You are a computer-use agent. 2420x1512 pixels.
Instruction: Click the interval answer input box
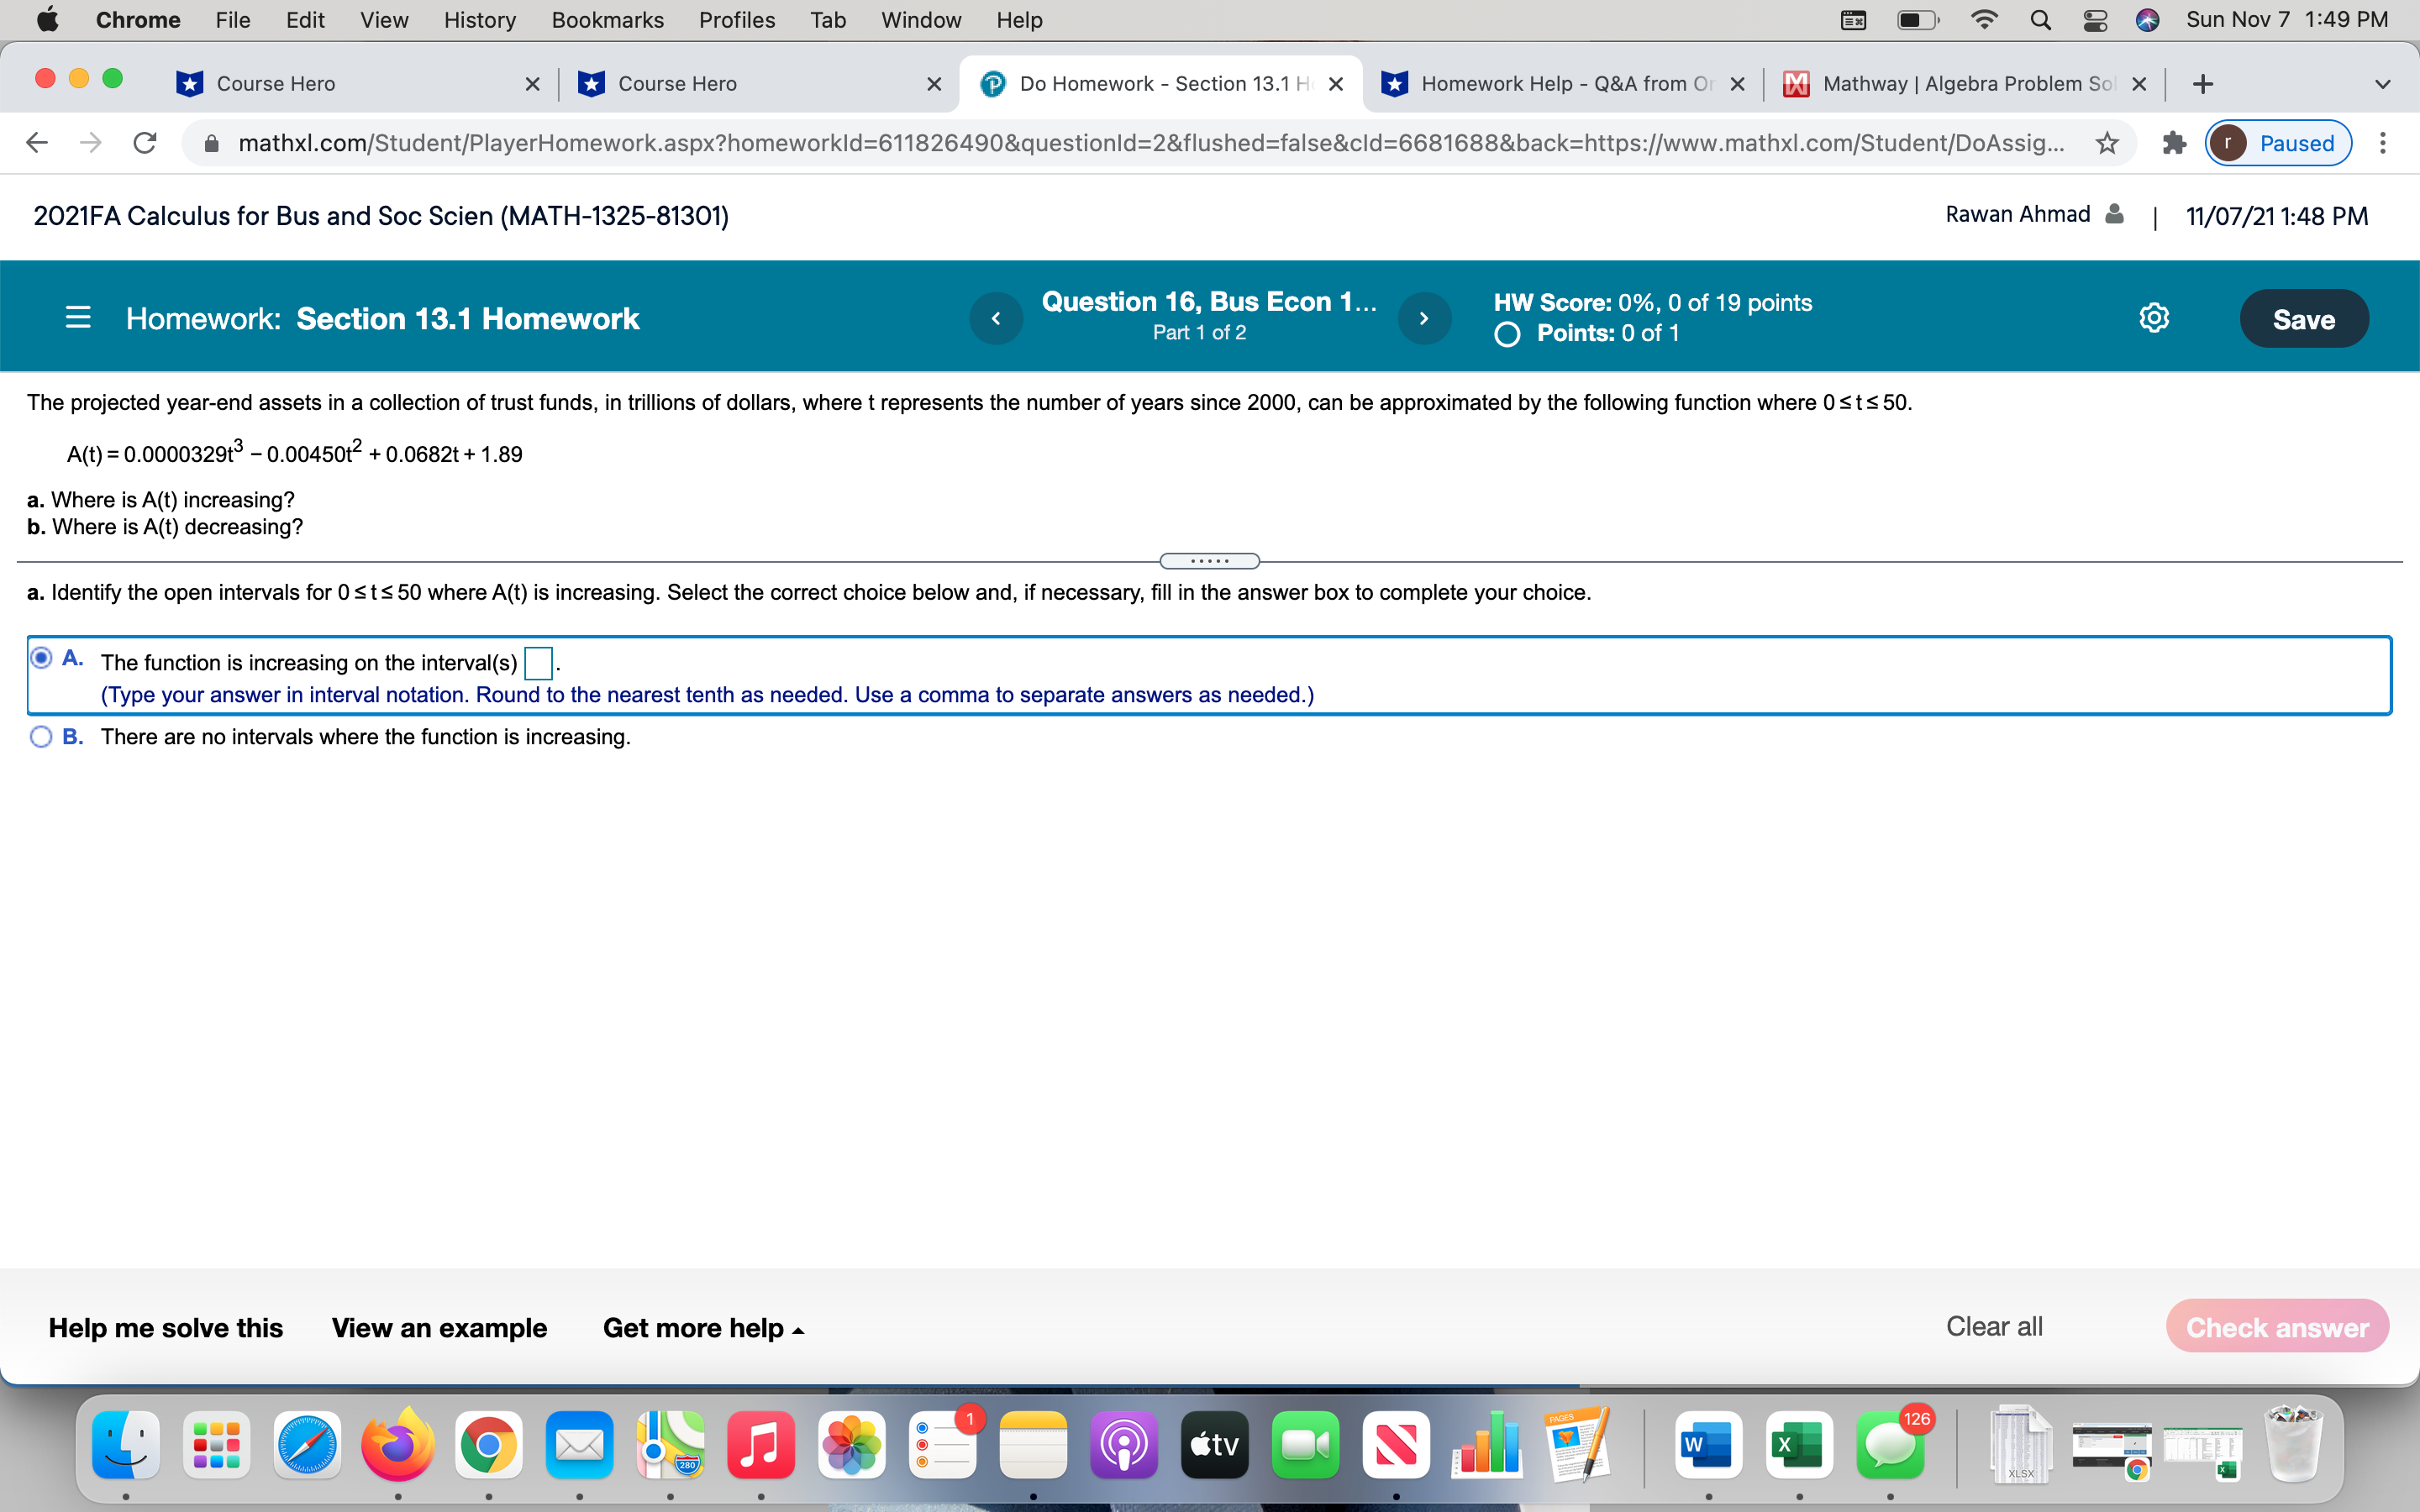point(538,662)
